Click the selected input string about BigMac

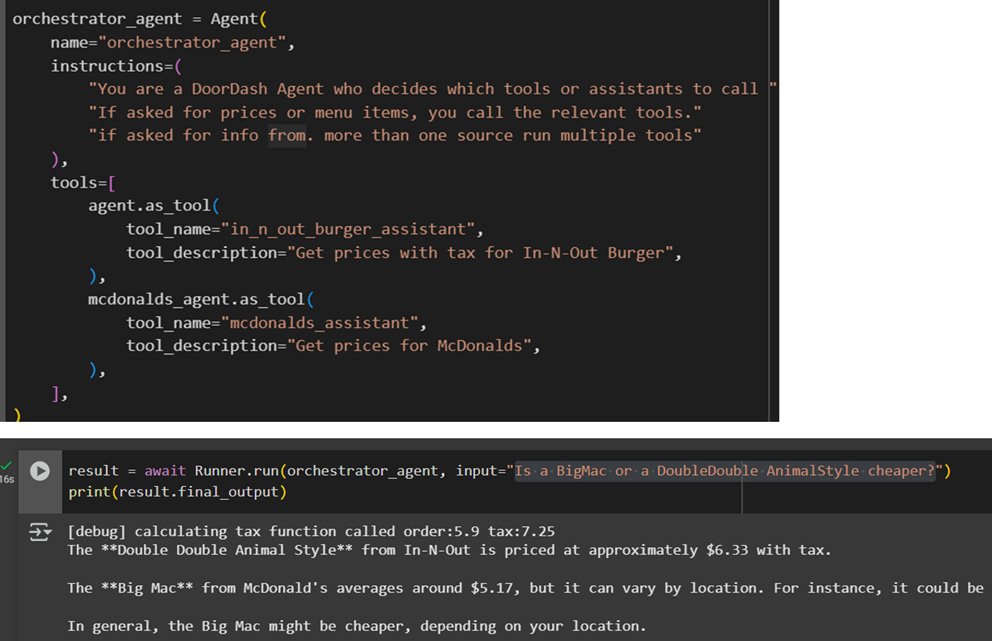[725, 471]
